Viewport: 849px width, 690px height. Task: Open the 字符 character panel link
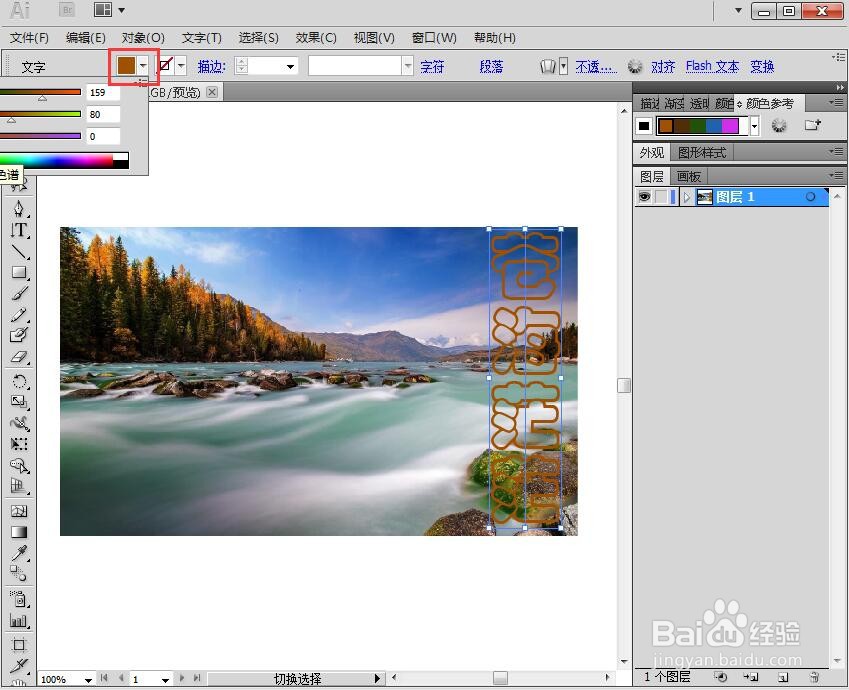click(x=432, y=67)
